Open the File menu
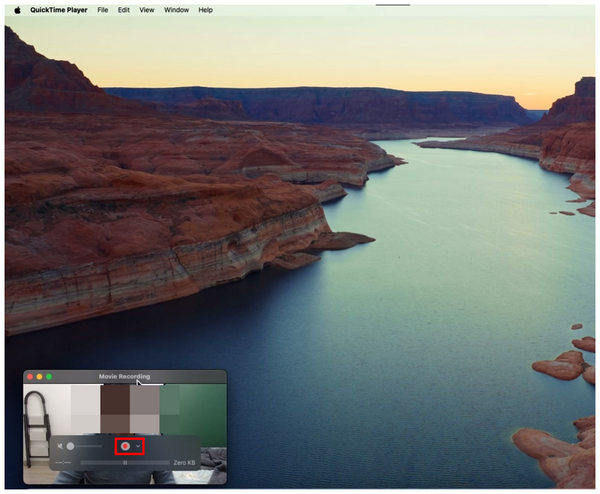600x494 pixels. coord(103,10)
